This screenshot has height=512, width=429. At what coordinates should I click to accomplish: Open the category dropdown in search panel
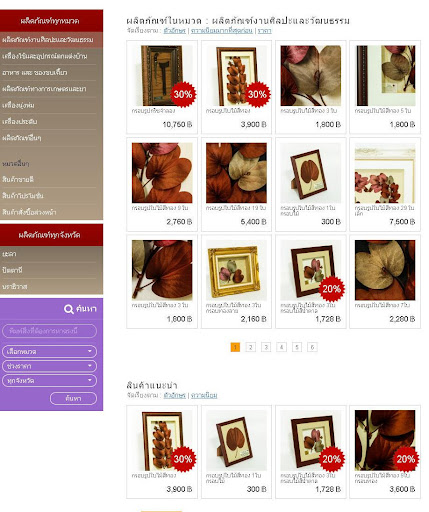pyautogui.click(x=49, y=351)
